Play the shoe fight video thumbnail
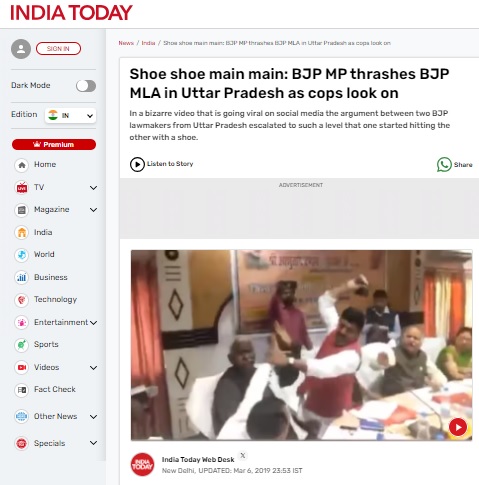This screenshot has width=479, height=485. click(458, 427)
